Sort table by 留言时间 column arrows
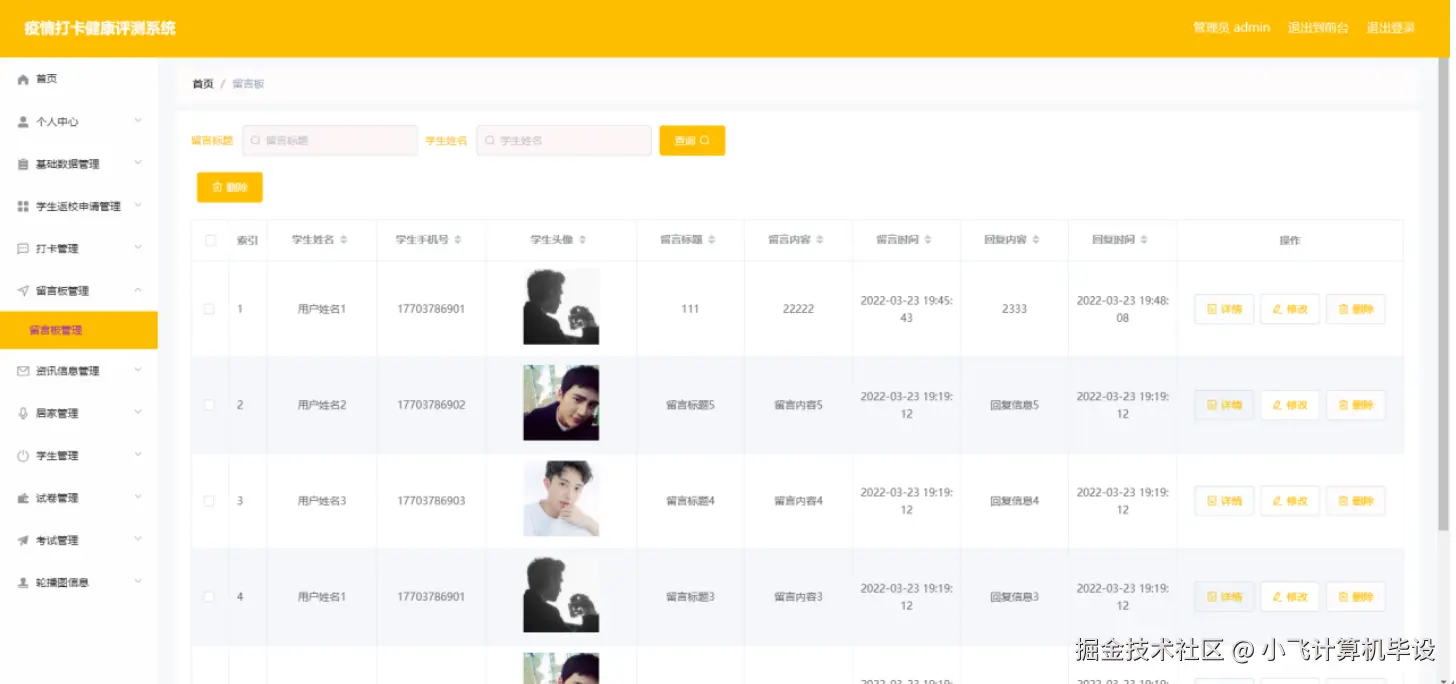 [928, 240]
